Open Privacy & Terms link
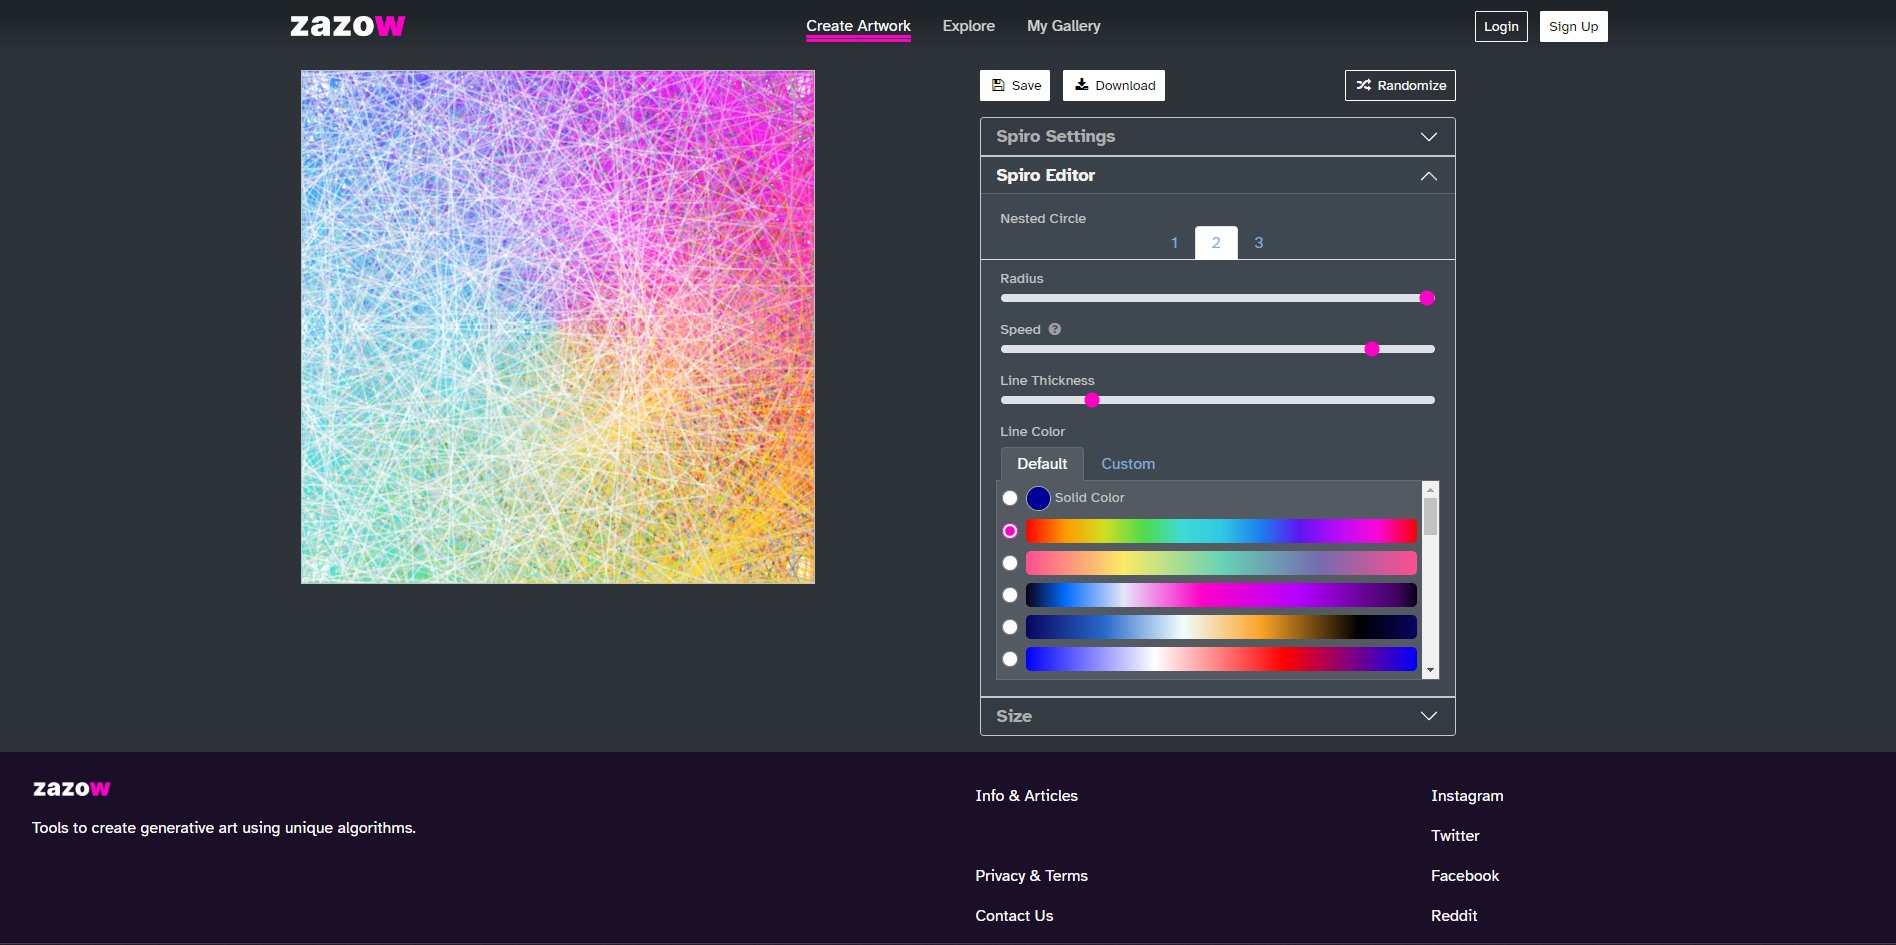 pos(1031,876)
